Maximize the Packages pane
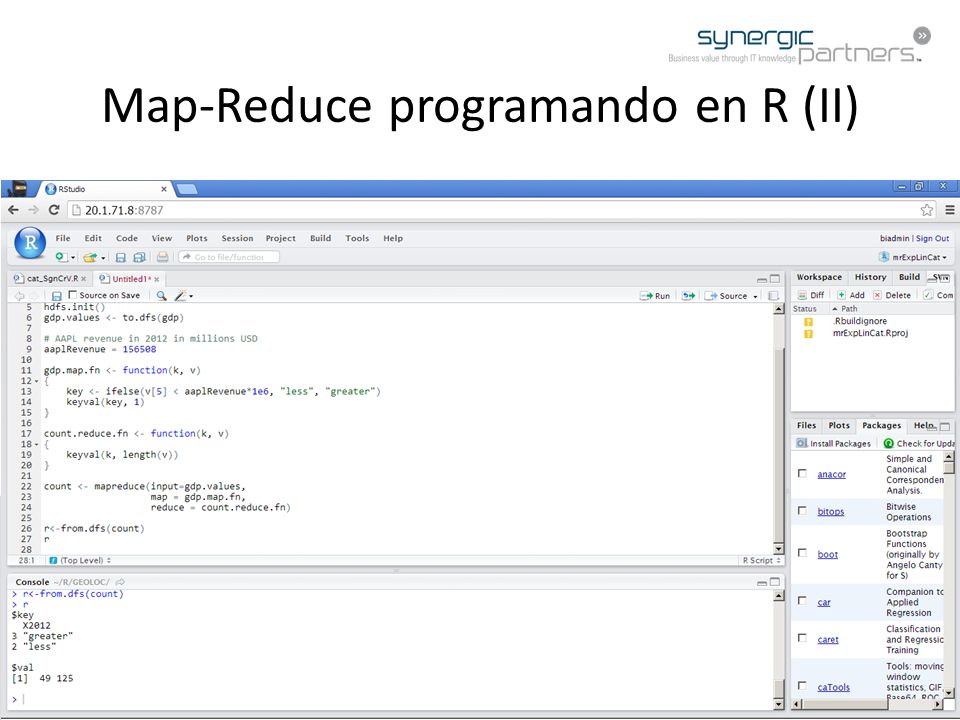This screenshot has width=960, height=720. (x=945, y=426)
